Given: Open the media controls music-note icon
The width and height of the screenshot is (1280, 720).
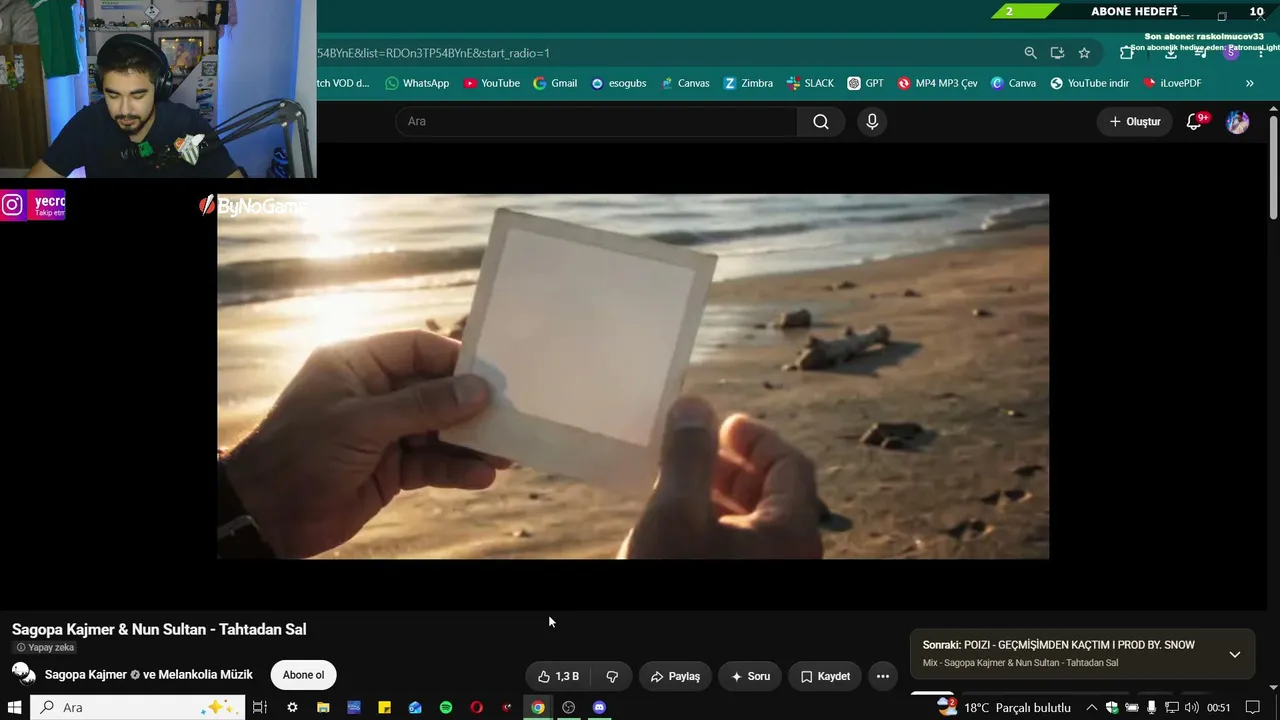Looking at the screenshot, I should pyautogui.click(x=1201, y=53).
